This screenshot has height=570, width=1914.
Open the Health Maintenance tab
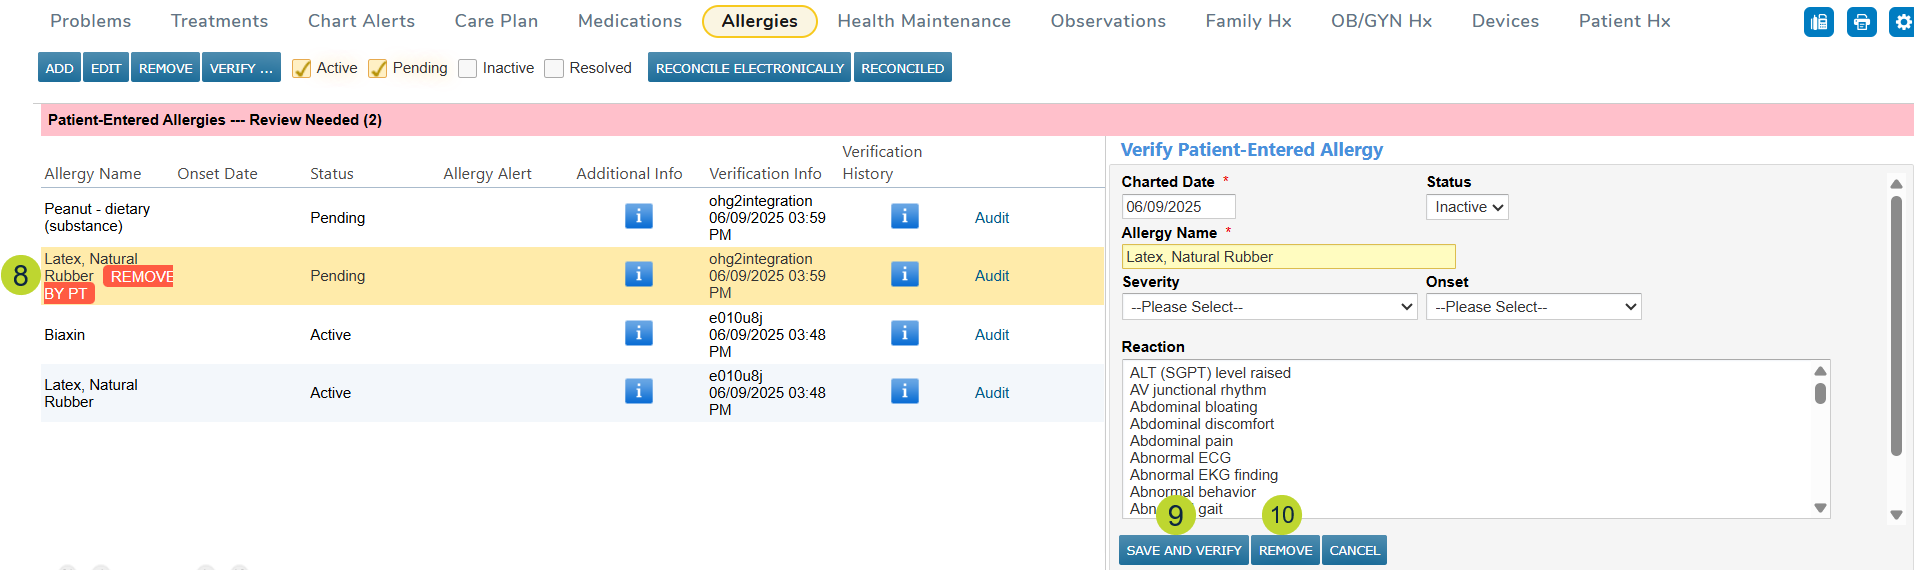pos(923,21)
